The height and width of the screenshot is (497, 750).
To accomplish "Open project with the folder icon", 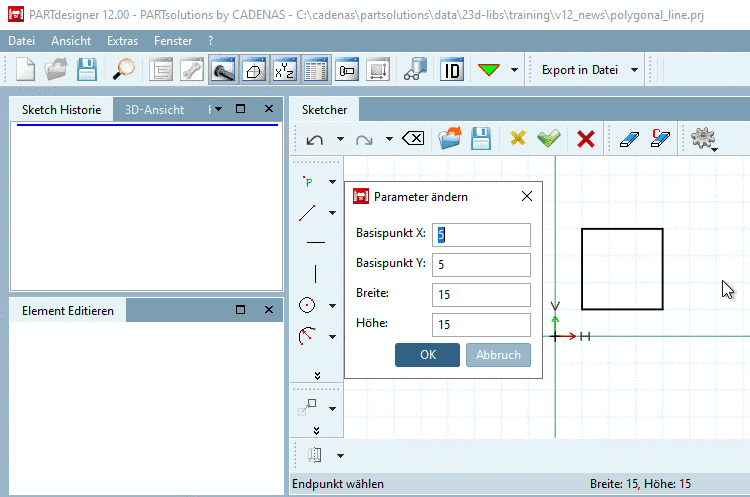I will [x=56, y=70].
